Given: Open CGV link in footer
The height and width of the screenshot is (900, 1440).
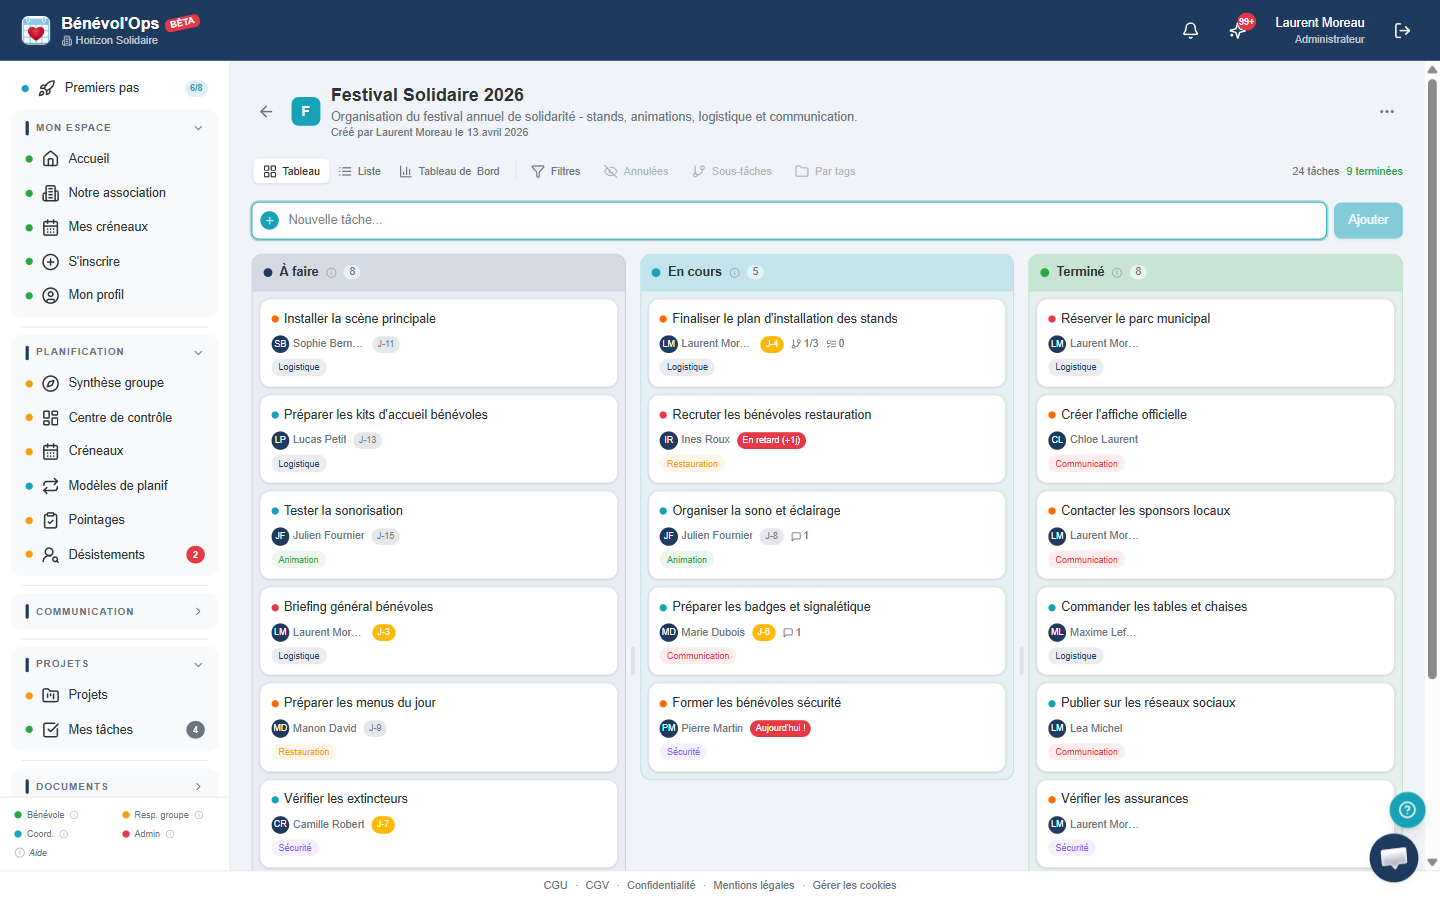Looking at the screenshot, I should (x=597, y=885).
